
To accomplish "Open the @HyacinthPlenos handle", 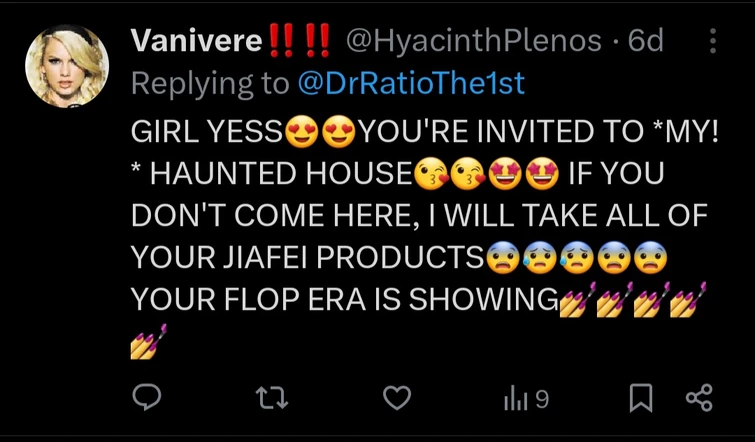I will 474,41.
